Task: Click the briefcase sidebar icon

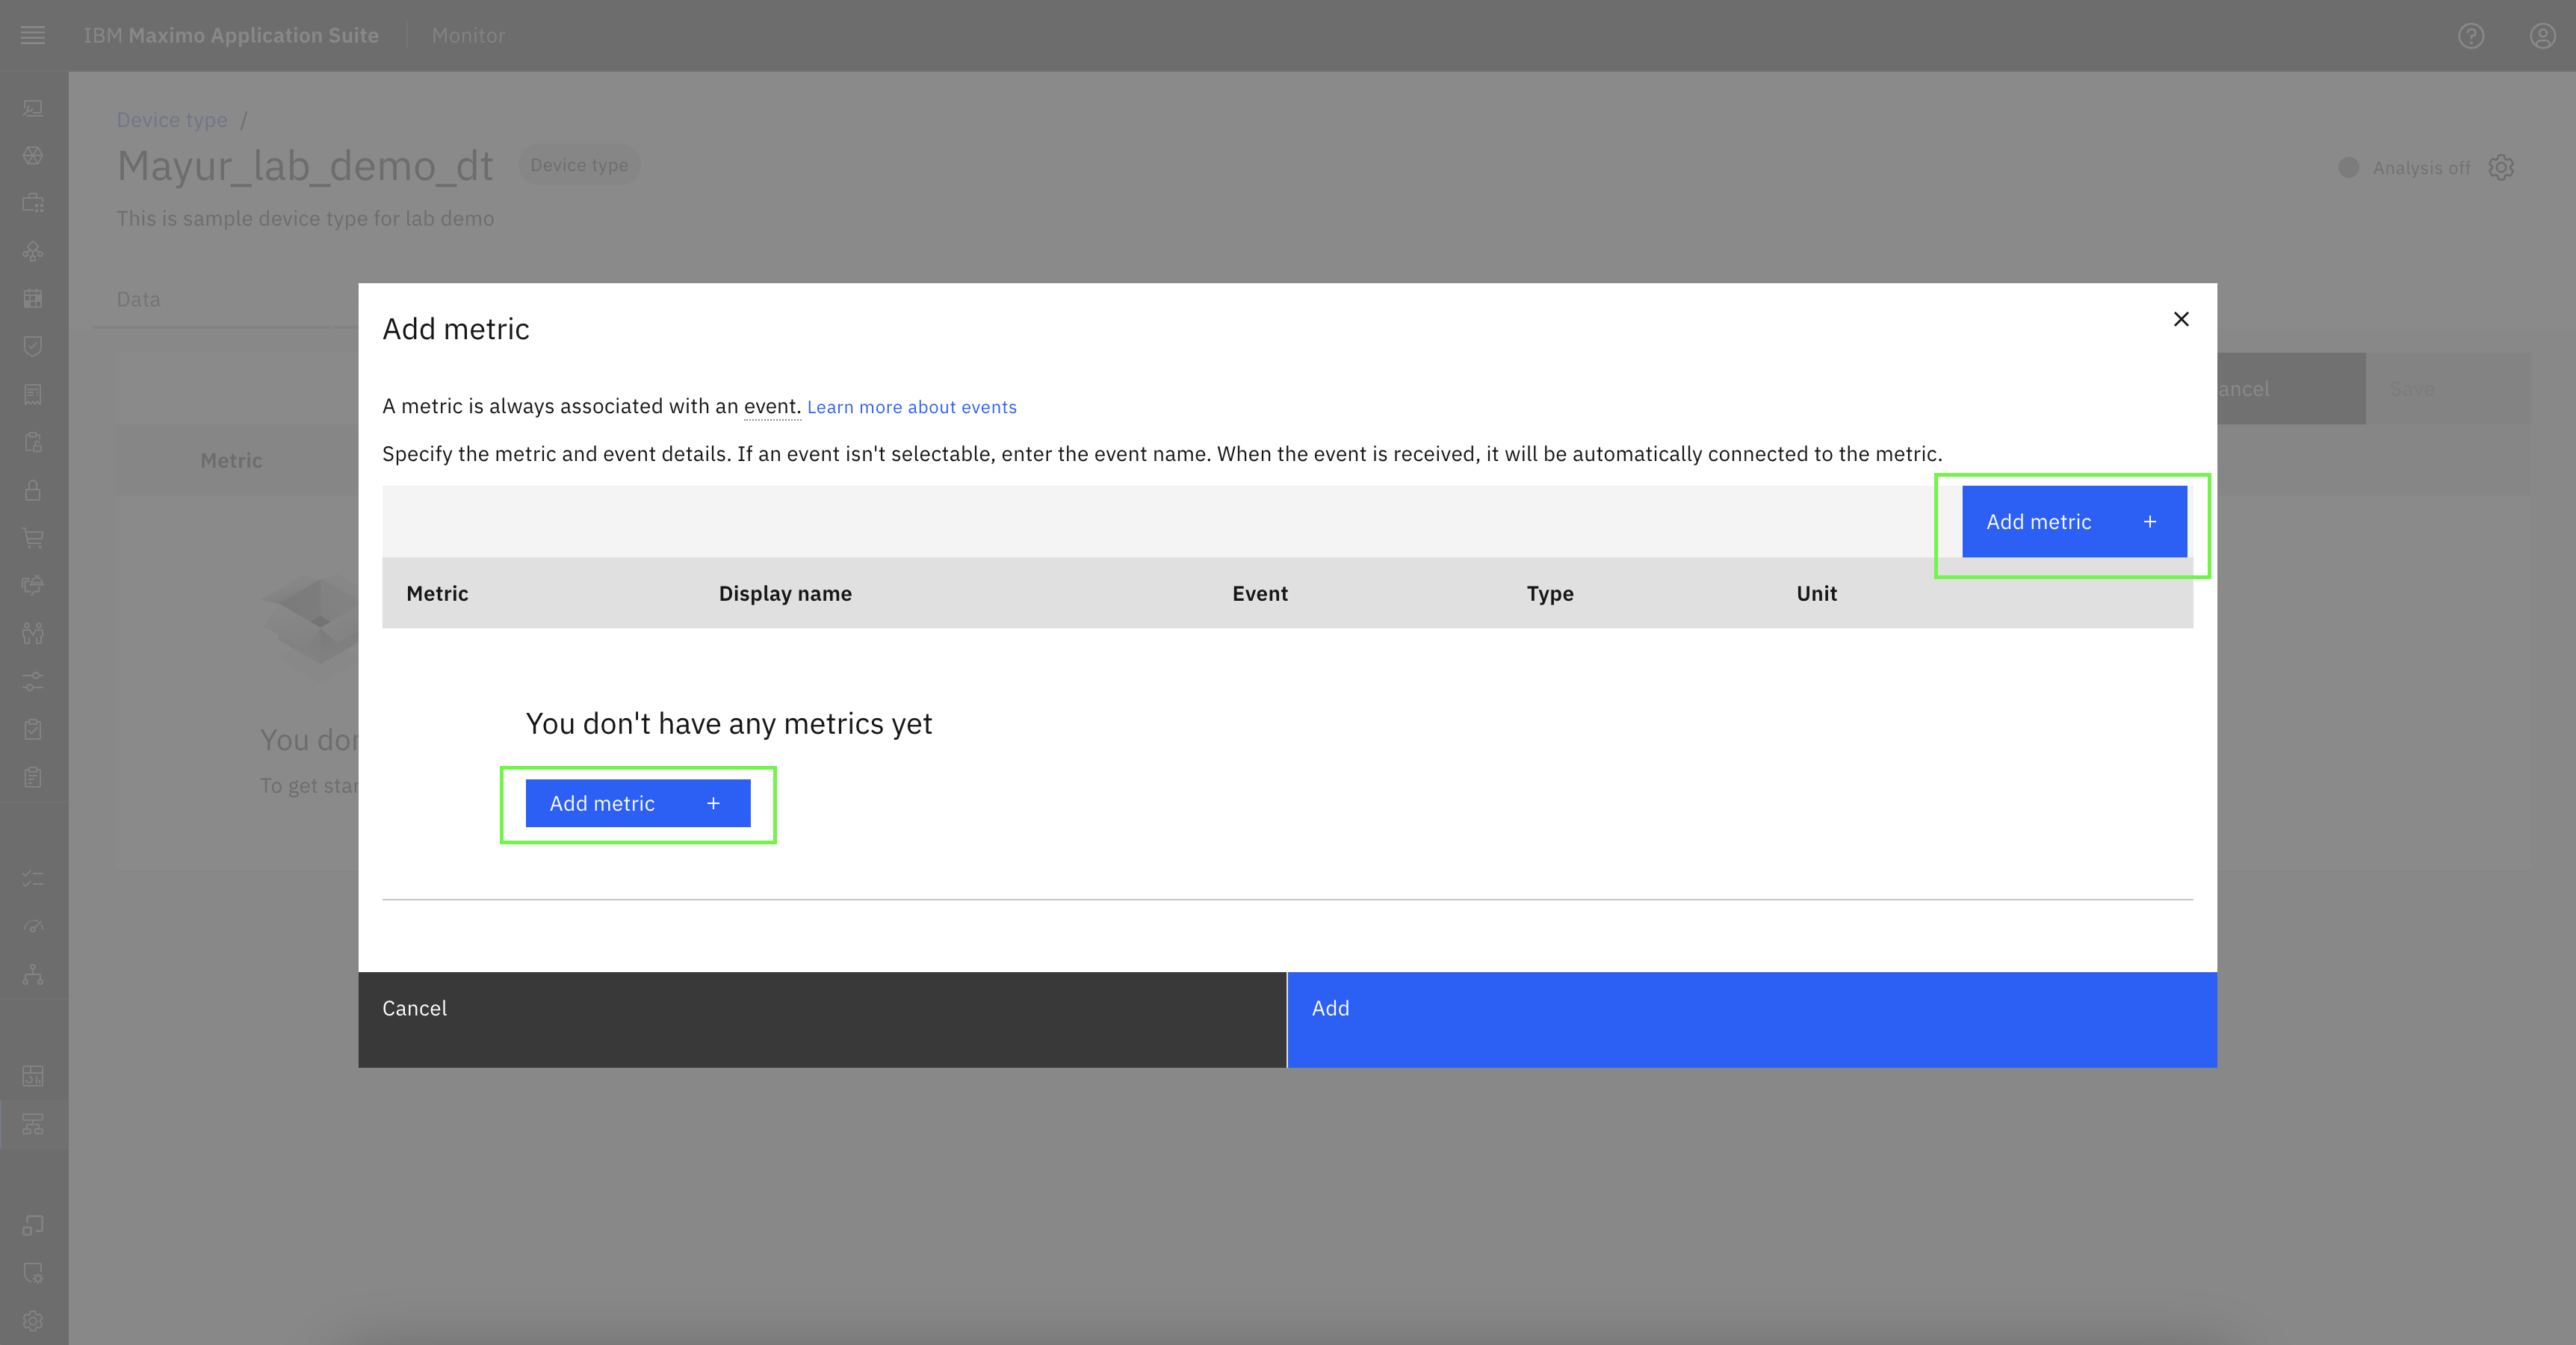Action: [x=33, y=203]
